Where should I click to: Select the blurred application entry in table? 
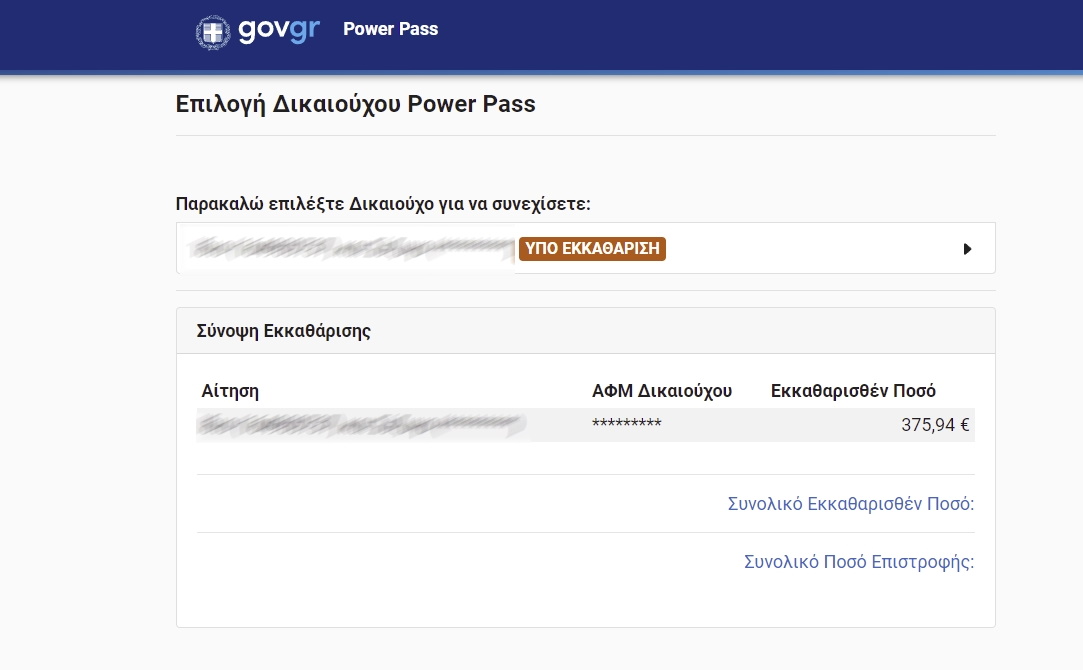point(362,425)
